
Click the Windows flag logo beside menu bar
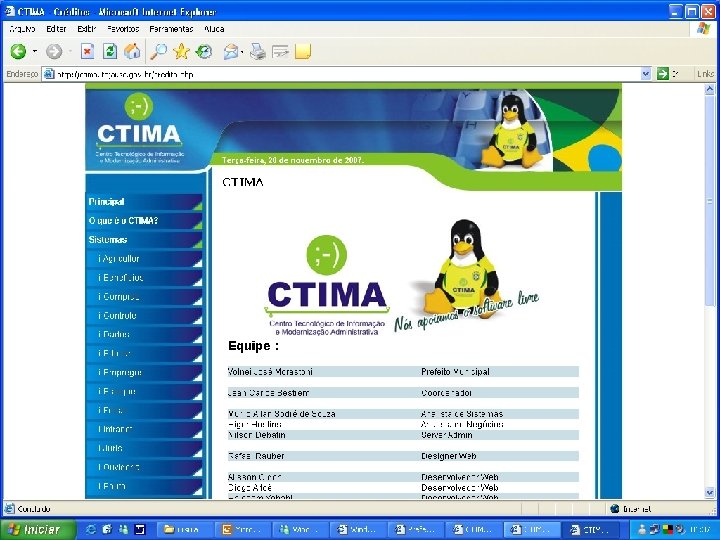(703, 29)
